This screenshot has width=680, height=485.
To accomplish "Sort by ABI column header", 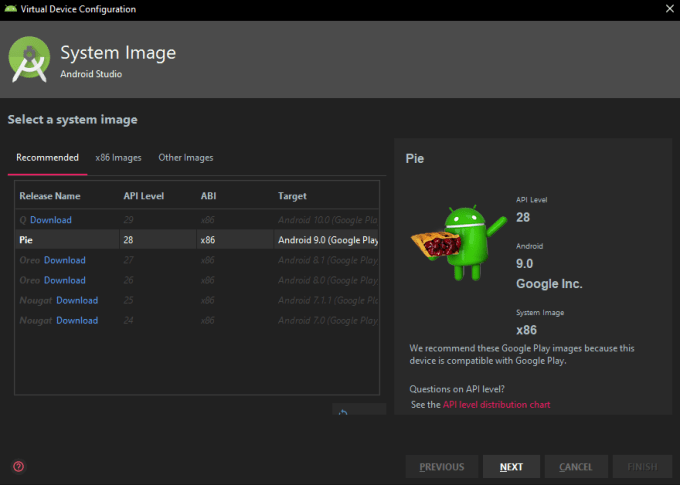I will [208, 196].
